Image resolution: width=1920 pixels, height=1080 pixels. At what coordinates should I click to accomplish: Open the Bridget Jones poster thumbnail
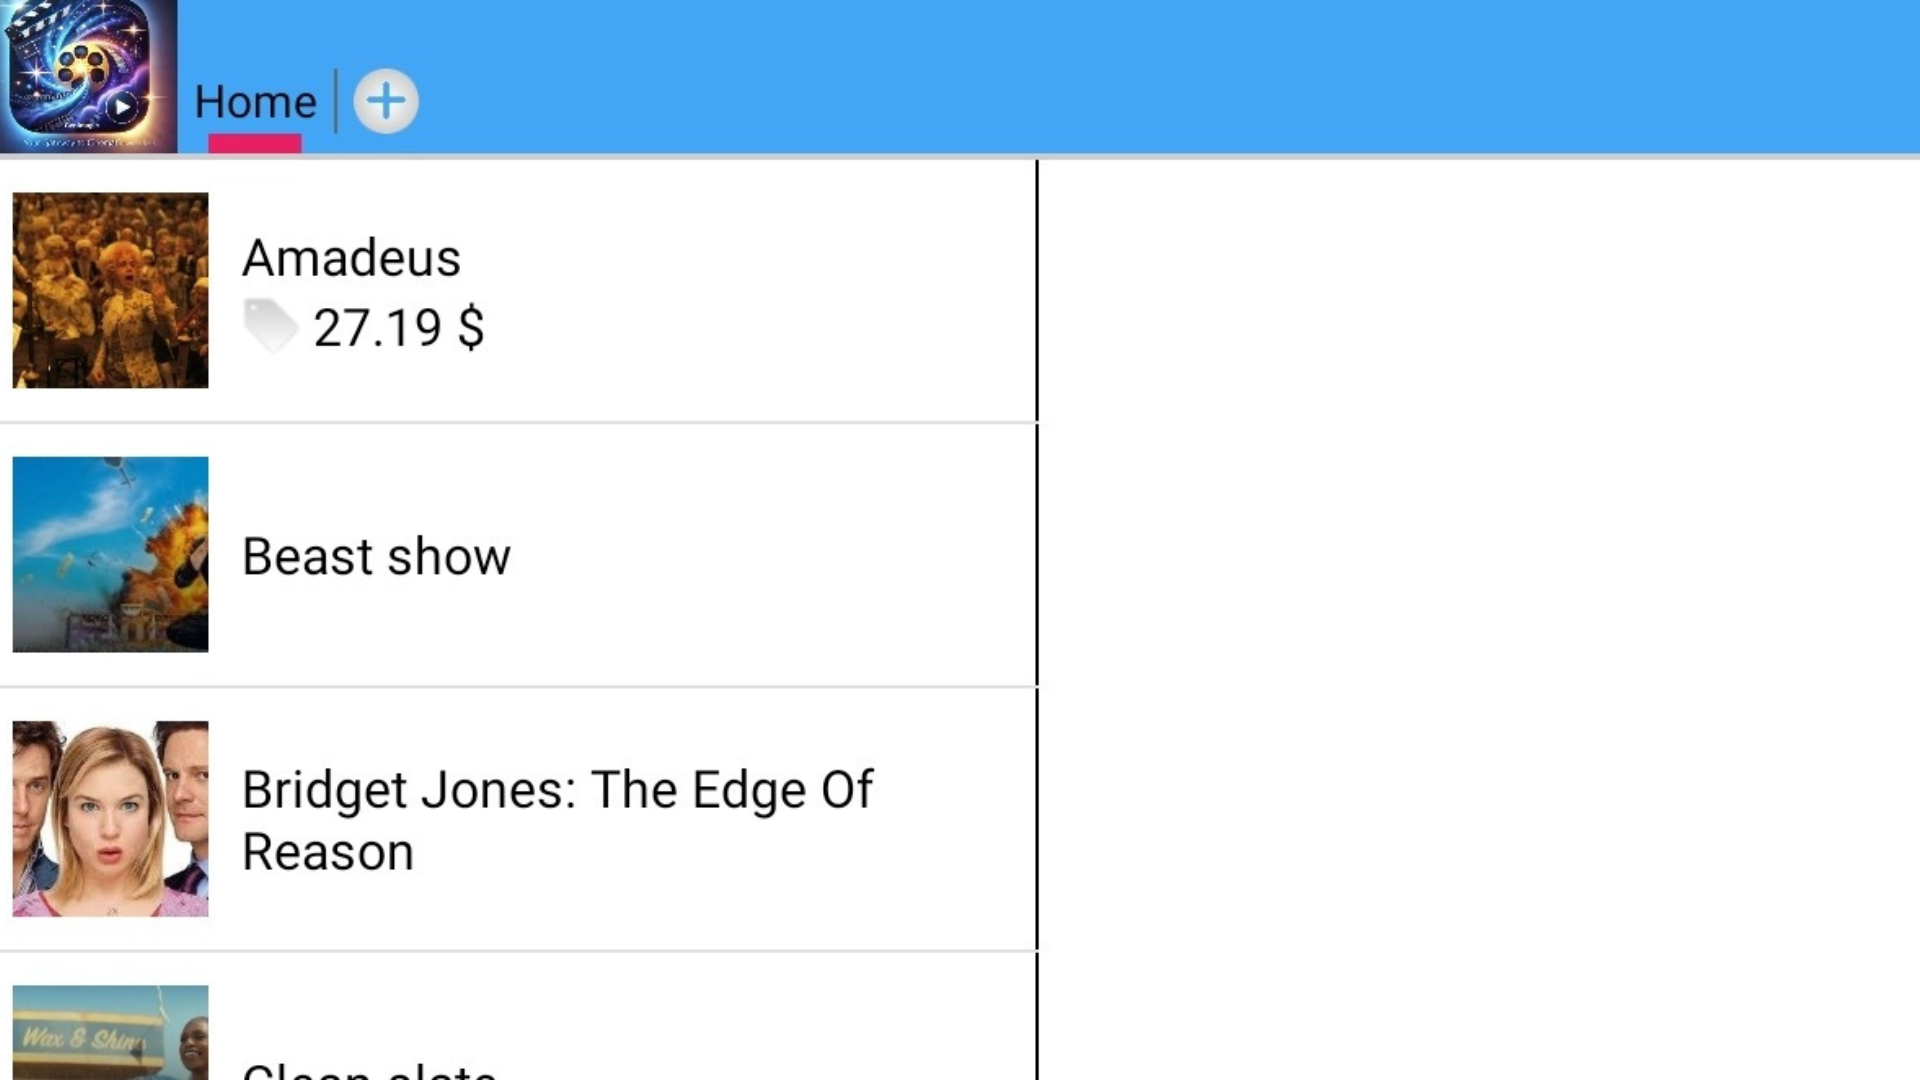(110, 818)
